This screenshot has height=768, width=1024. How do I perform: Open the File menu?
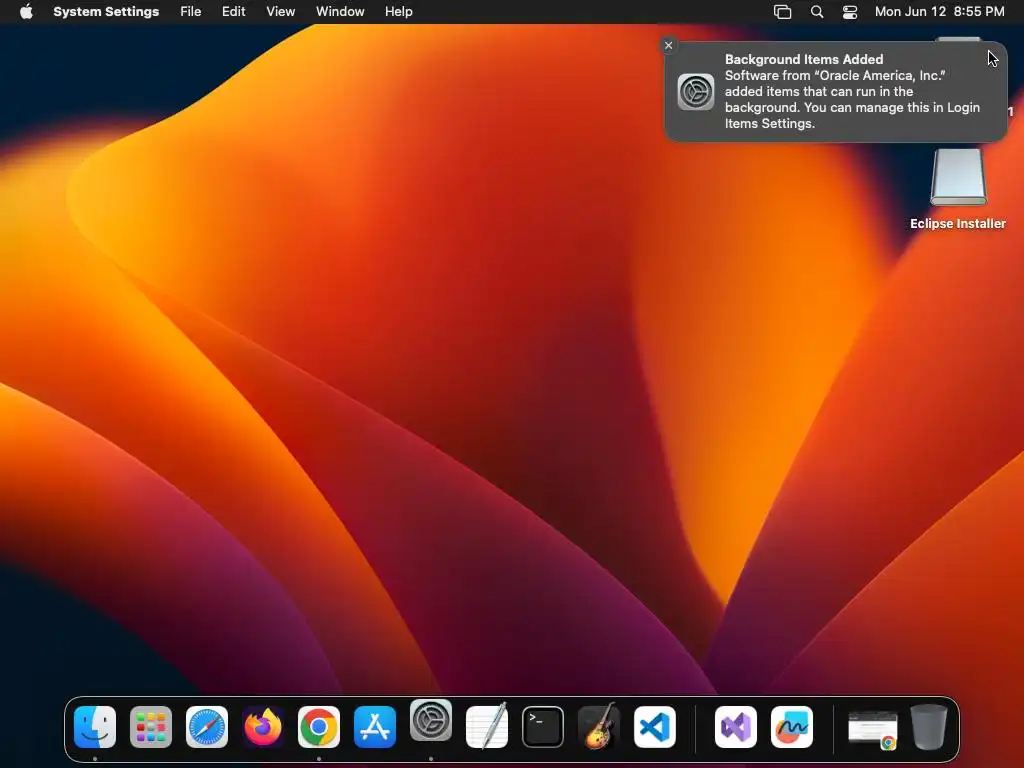point(191,12)
